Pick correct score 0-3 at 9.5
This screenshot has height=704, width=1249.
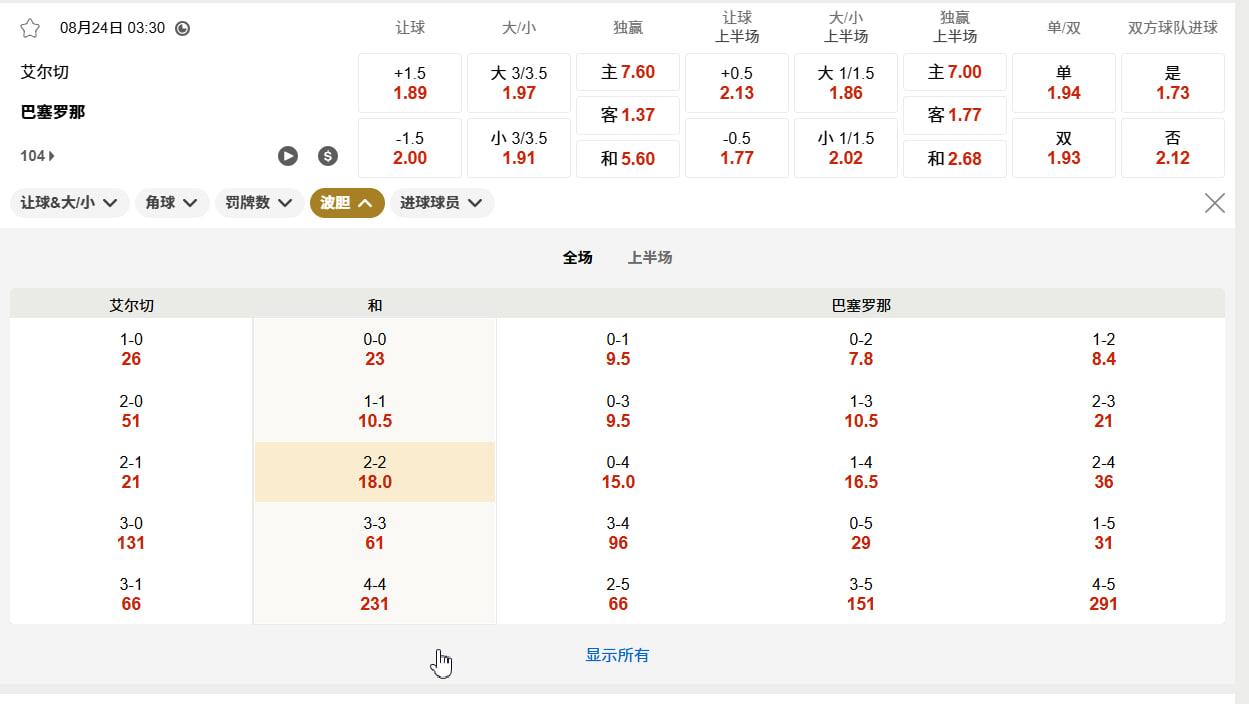tap(618, 411)
